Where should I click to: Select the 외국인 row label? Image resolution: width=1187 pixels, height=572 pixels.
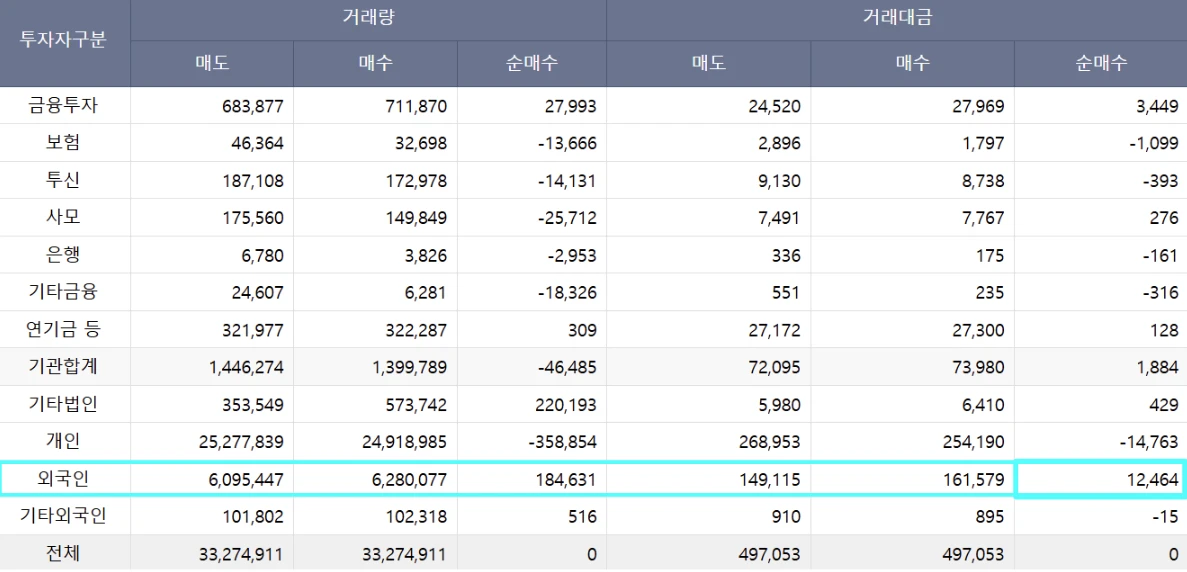[64, 479]
